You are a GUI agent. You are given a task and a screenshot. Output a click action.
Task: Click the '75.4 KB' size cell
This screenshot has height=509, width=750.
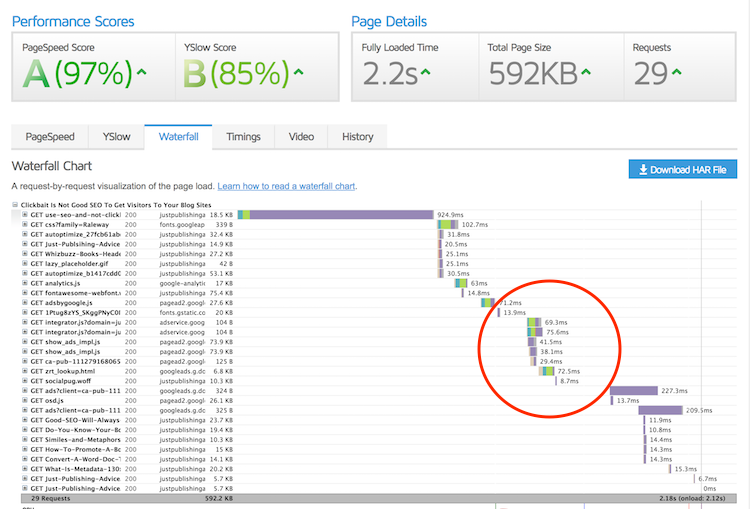click(221, 293)
